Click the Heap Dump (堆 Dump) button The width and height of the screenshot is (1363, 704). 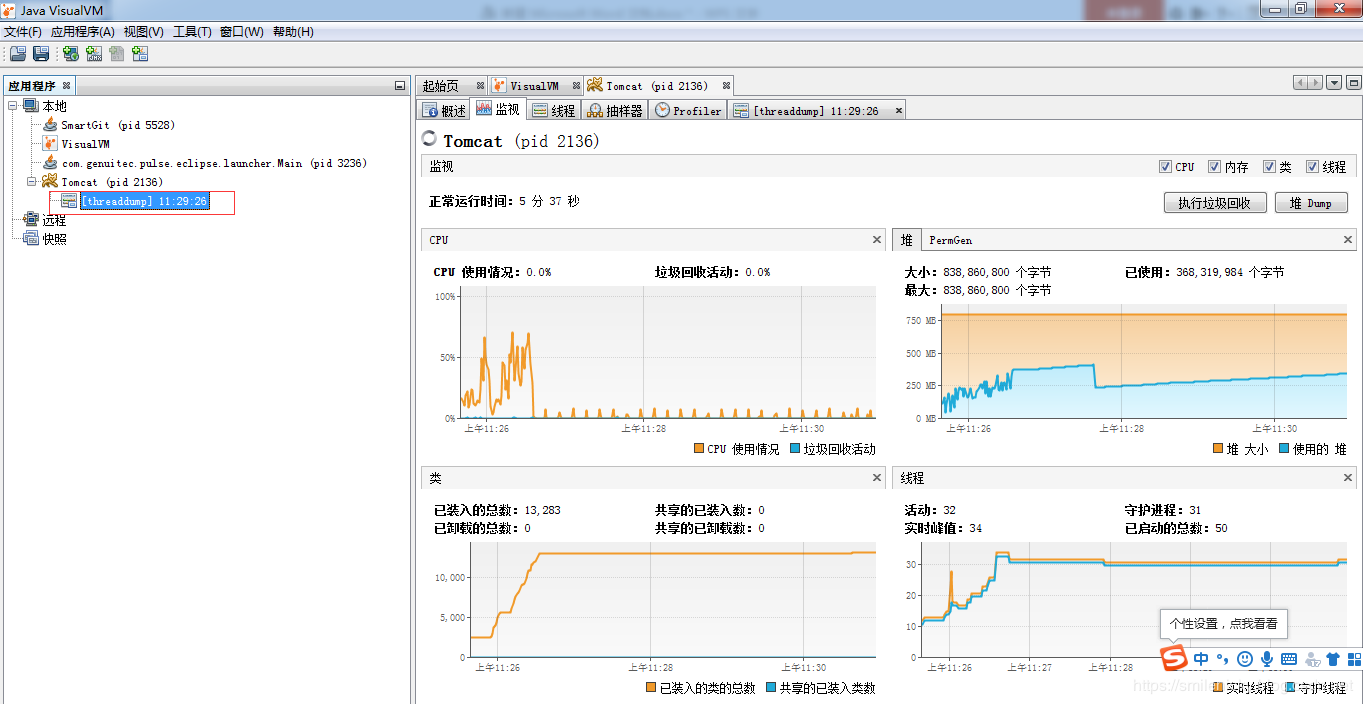pyautogui.click(x=1312, y=203)
